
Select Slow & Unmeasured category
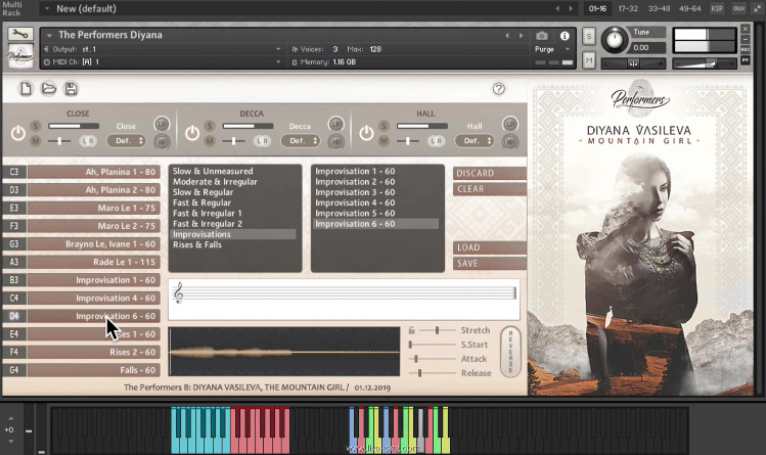[x=213, y=171]
